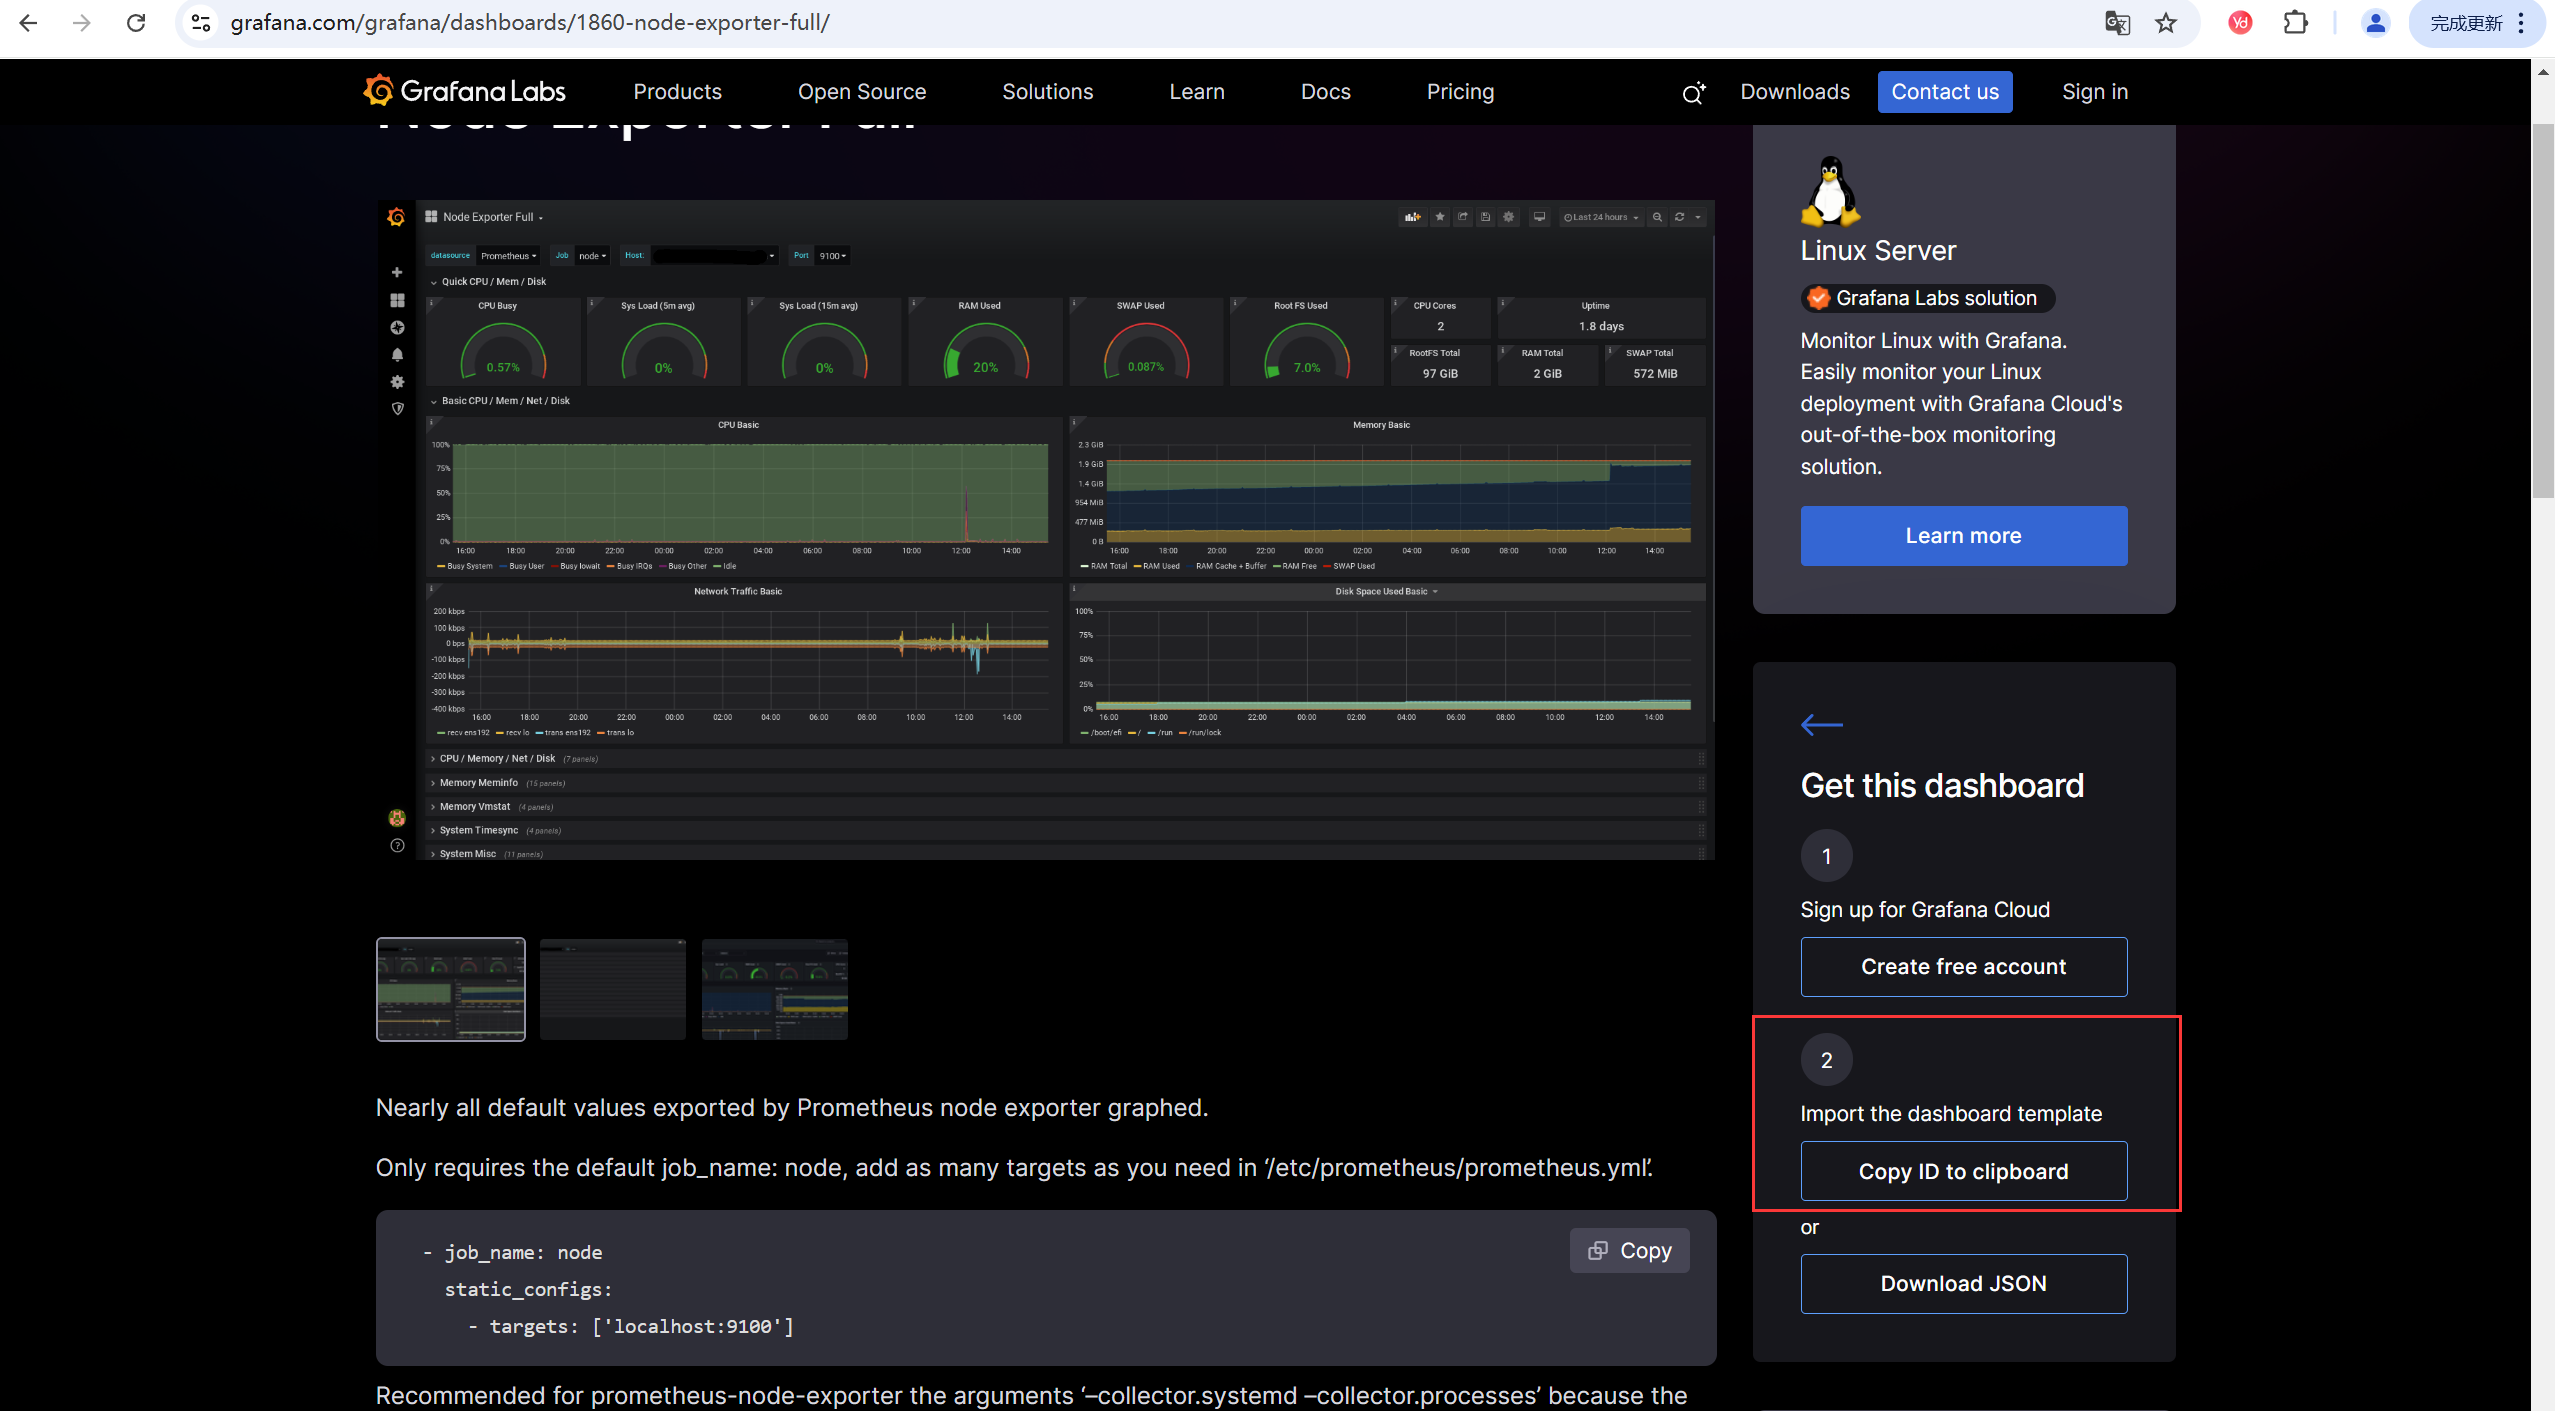Image resolution: width=2555 pixels, height=1411 pixels.
Task: Select the third dashboard screenshot thumbnail
Action: pyautogui.click(x=774, y=989)
